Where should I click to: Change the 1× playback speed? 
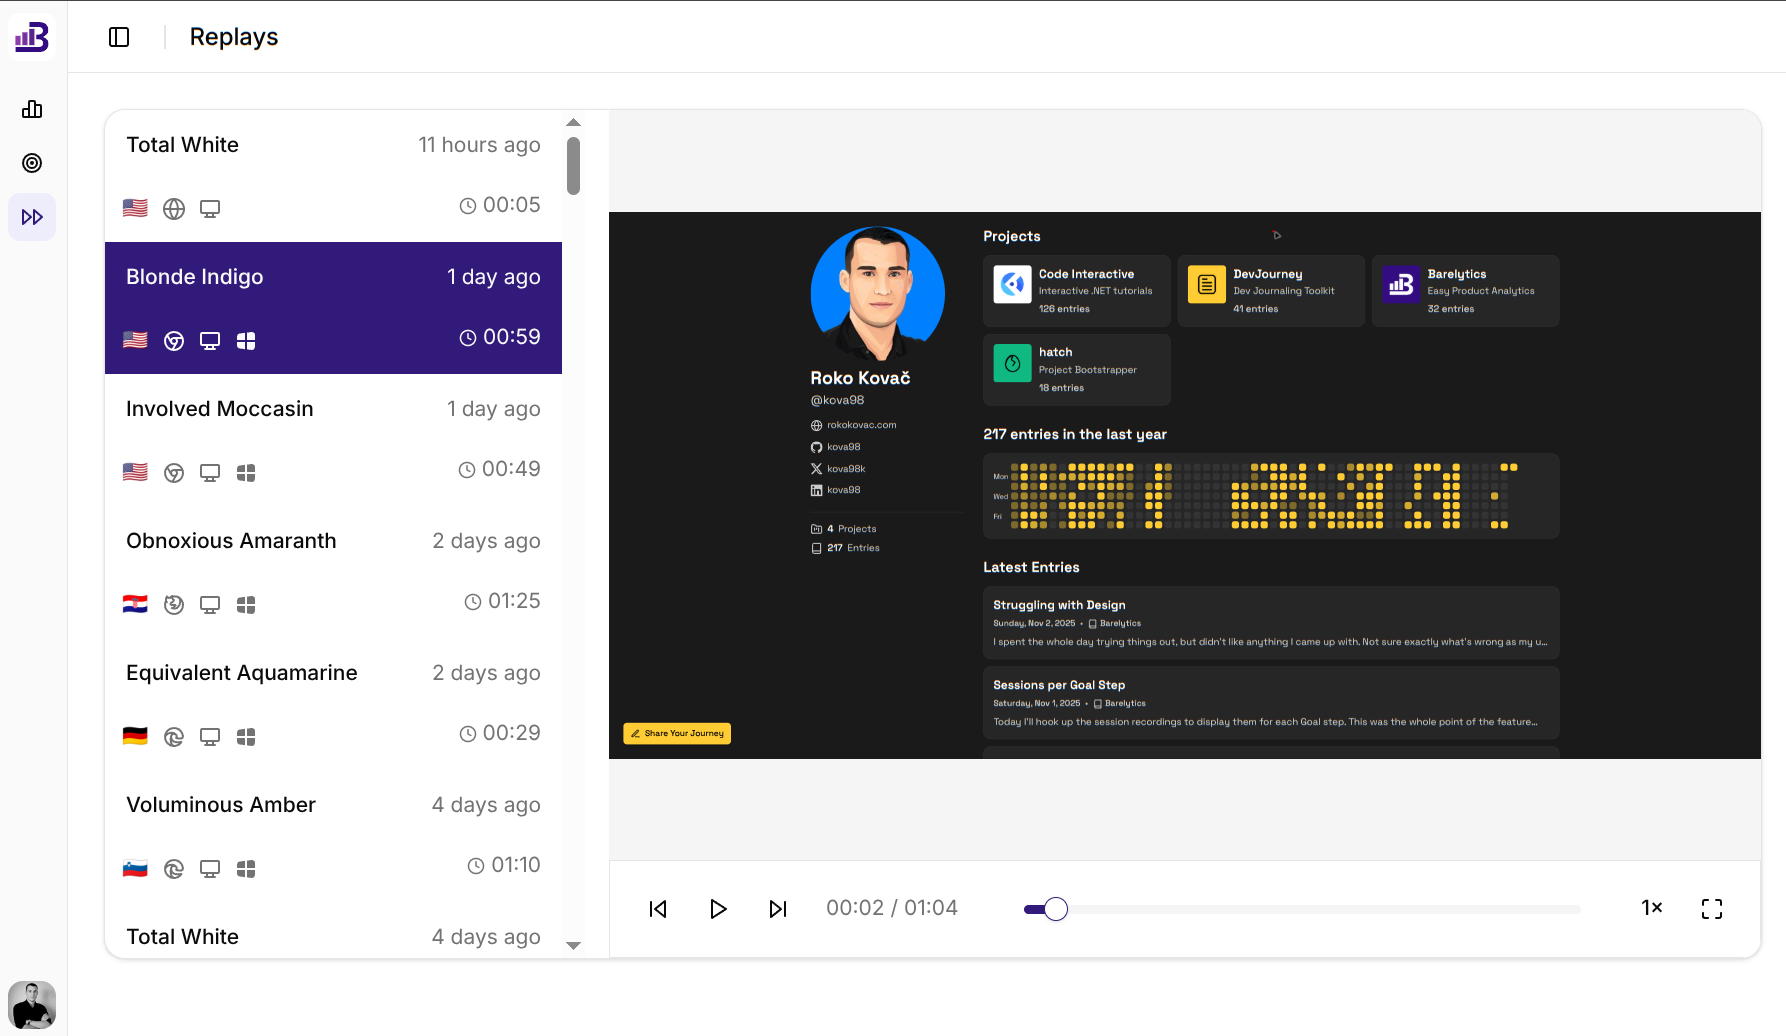point(1651,908)
